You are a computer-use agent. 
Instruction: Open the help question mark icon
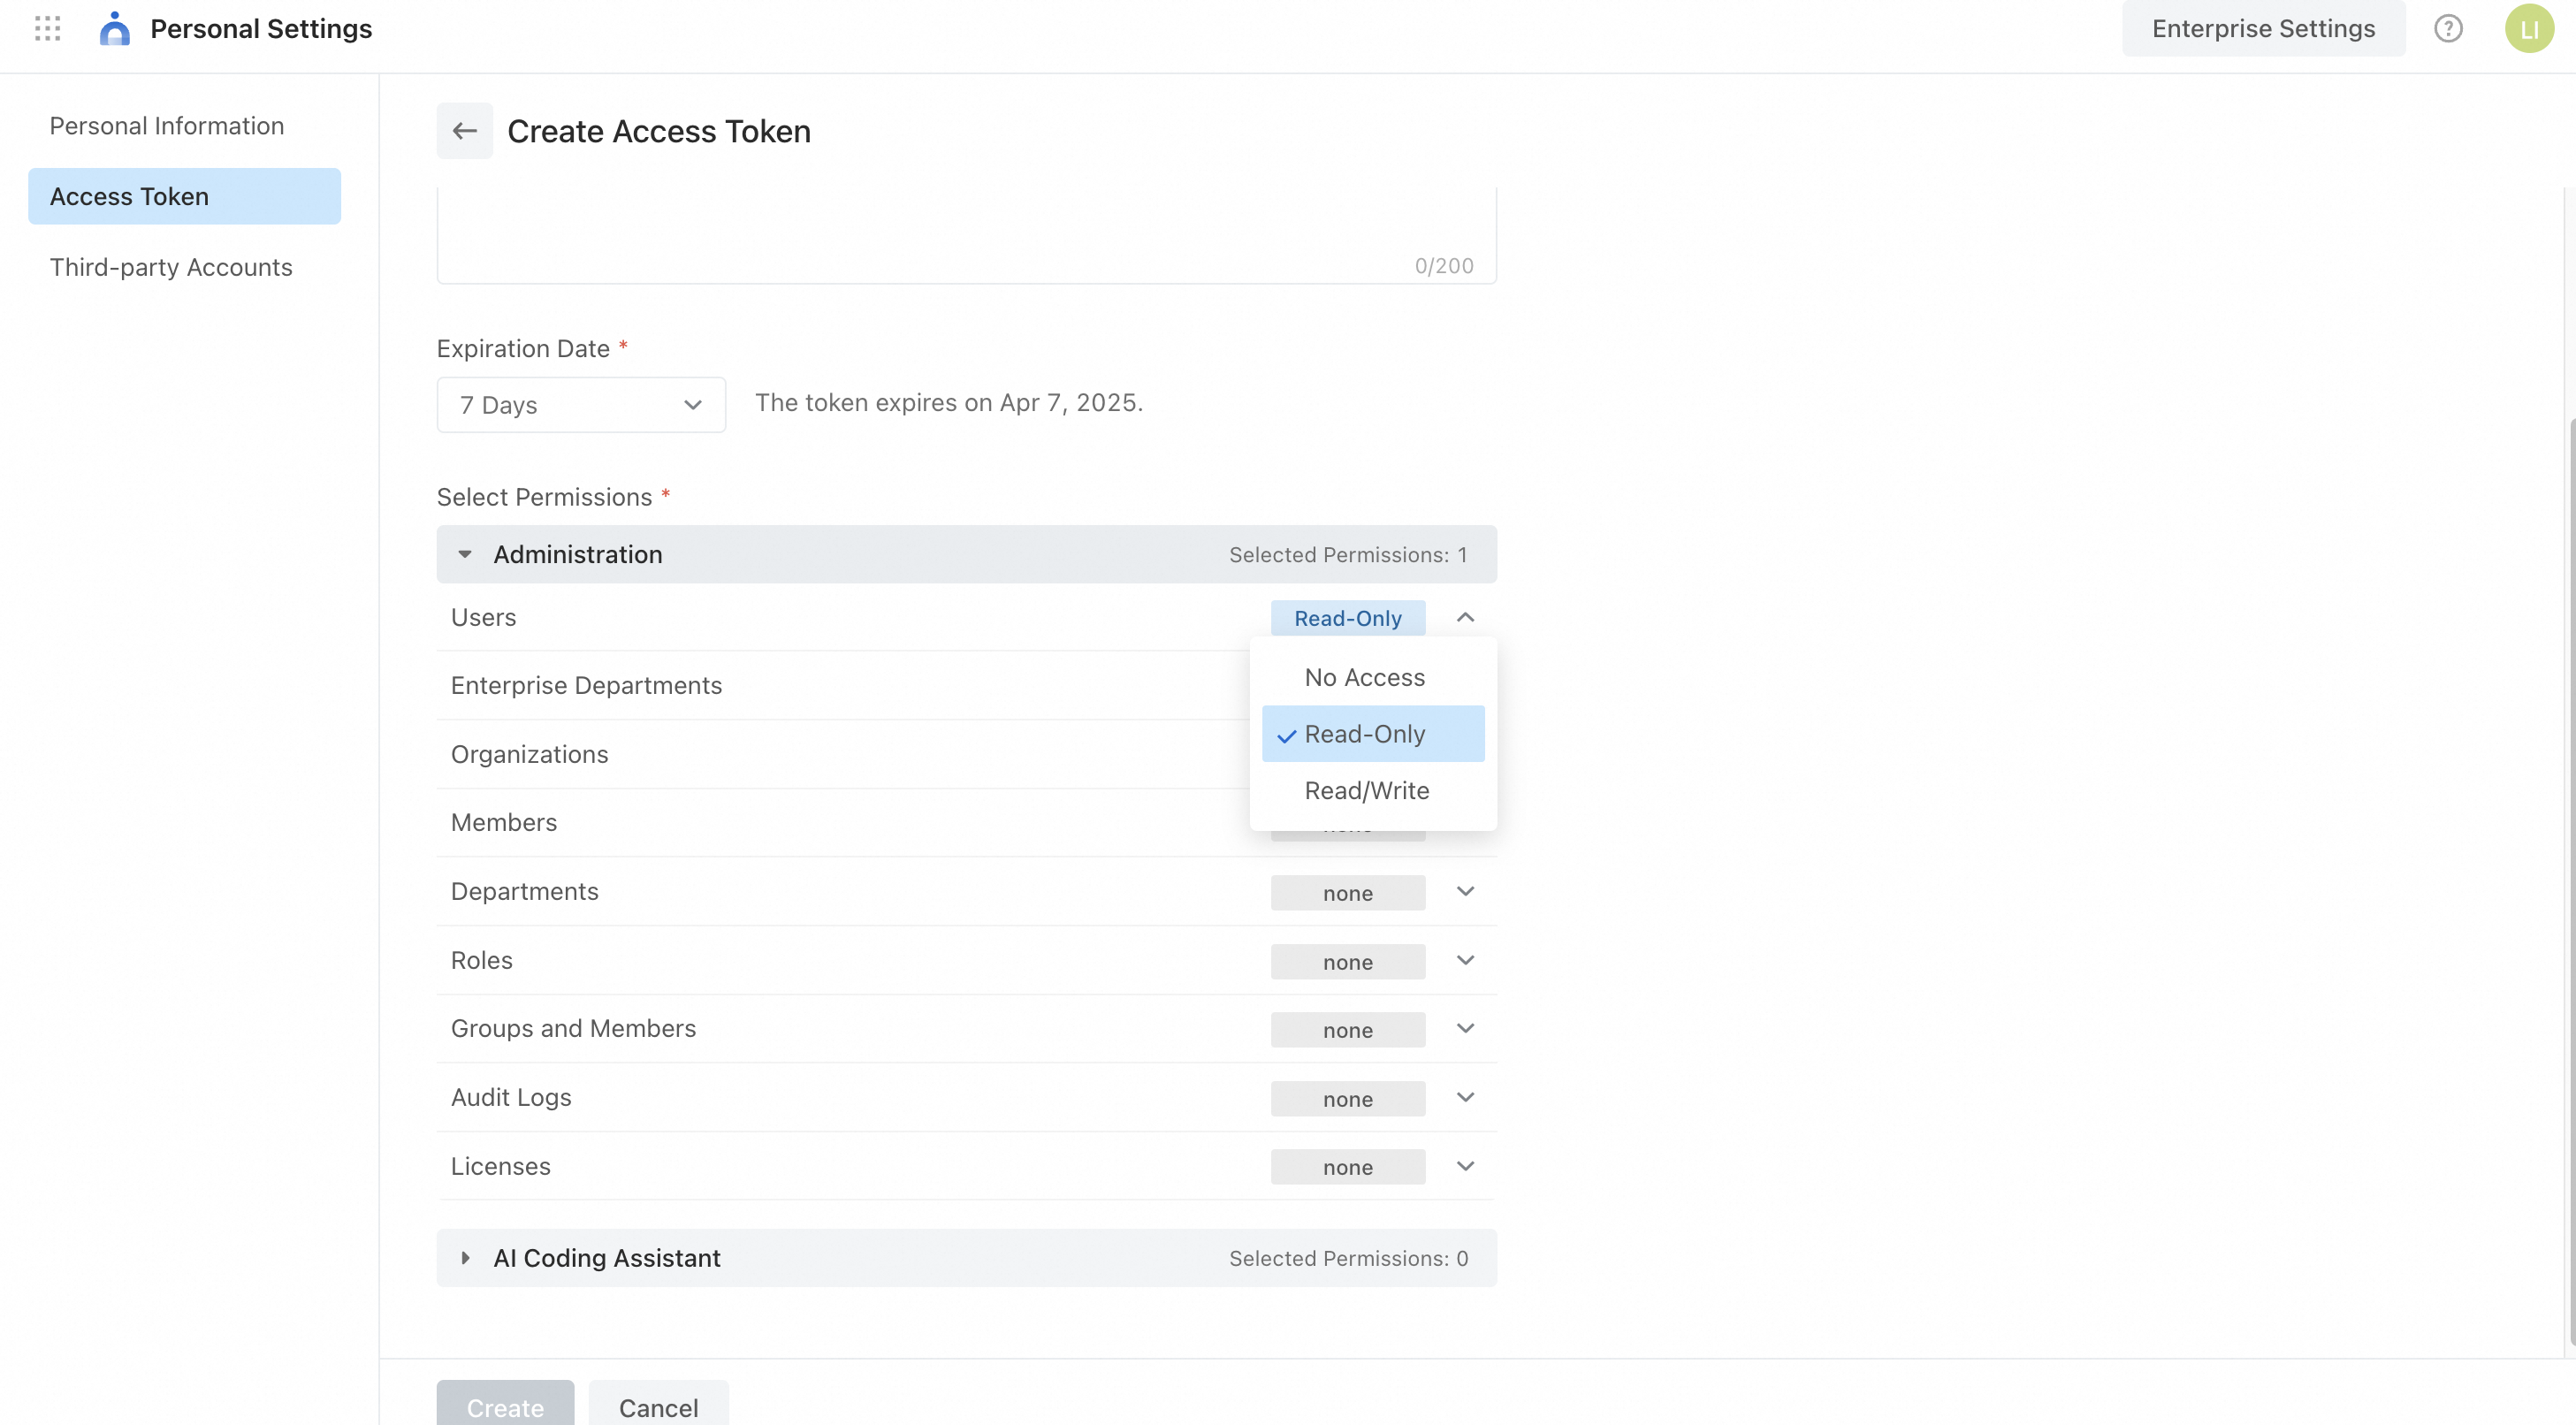tap(2447, 29)
